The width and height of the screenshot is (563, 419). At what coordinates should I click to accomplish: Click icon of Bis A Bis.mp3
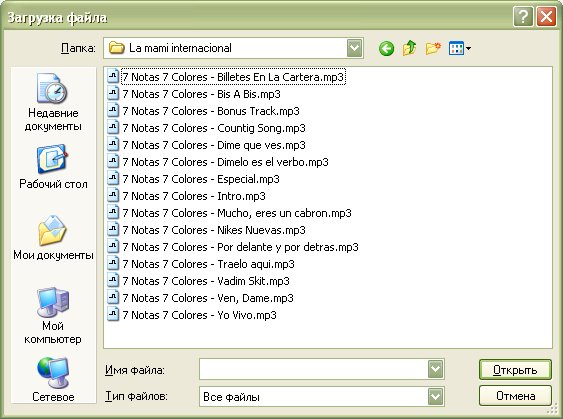(x=113, y=93)
